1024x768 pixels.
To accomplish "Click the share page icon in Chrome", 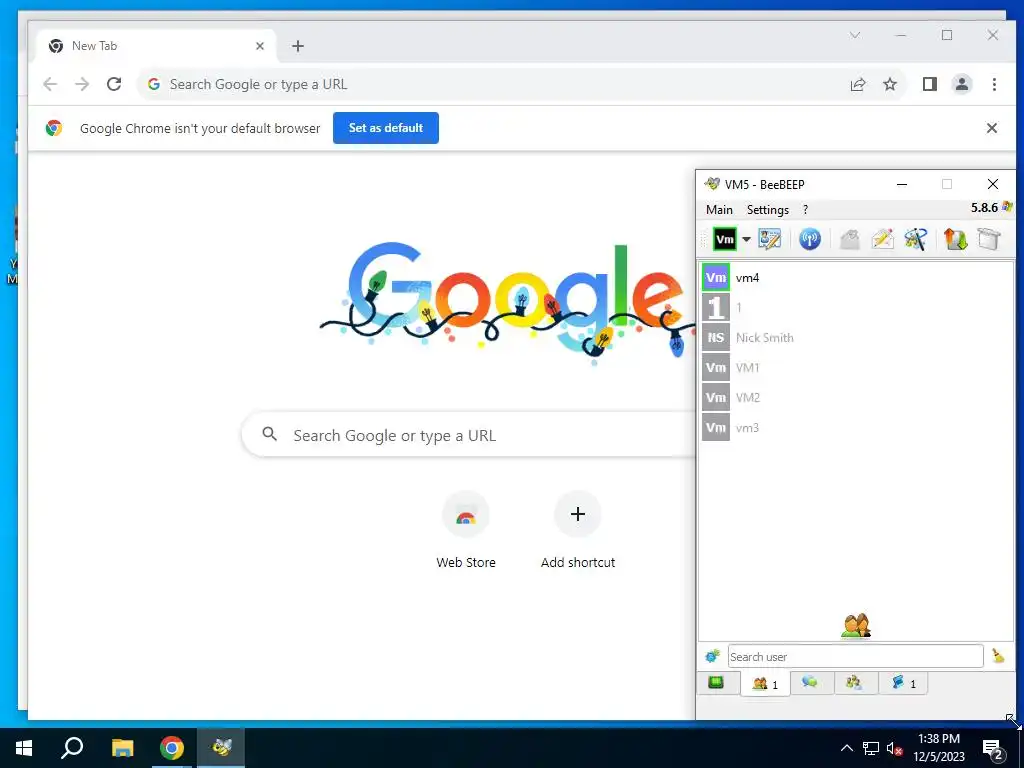I will 858,84.
